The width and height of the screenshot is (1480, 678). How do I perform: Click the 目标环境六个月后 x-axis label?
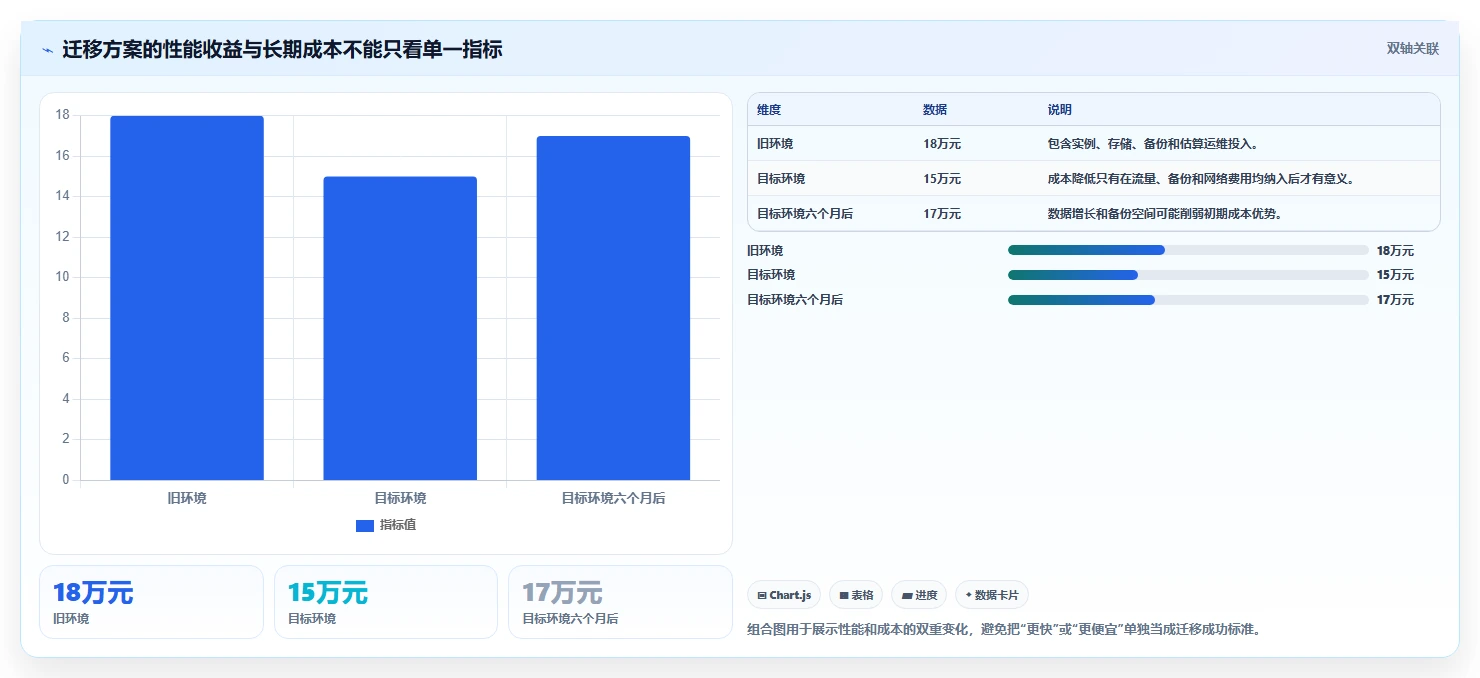click(x=613, y=498)
